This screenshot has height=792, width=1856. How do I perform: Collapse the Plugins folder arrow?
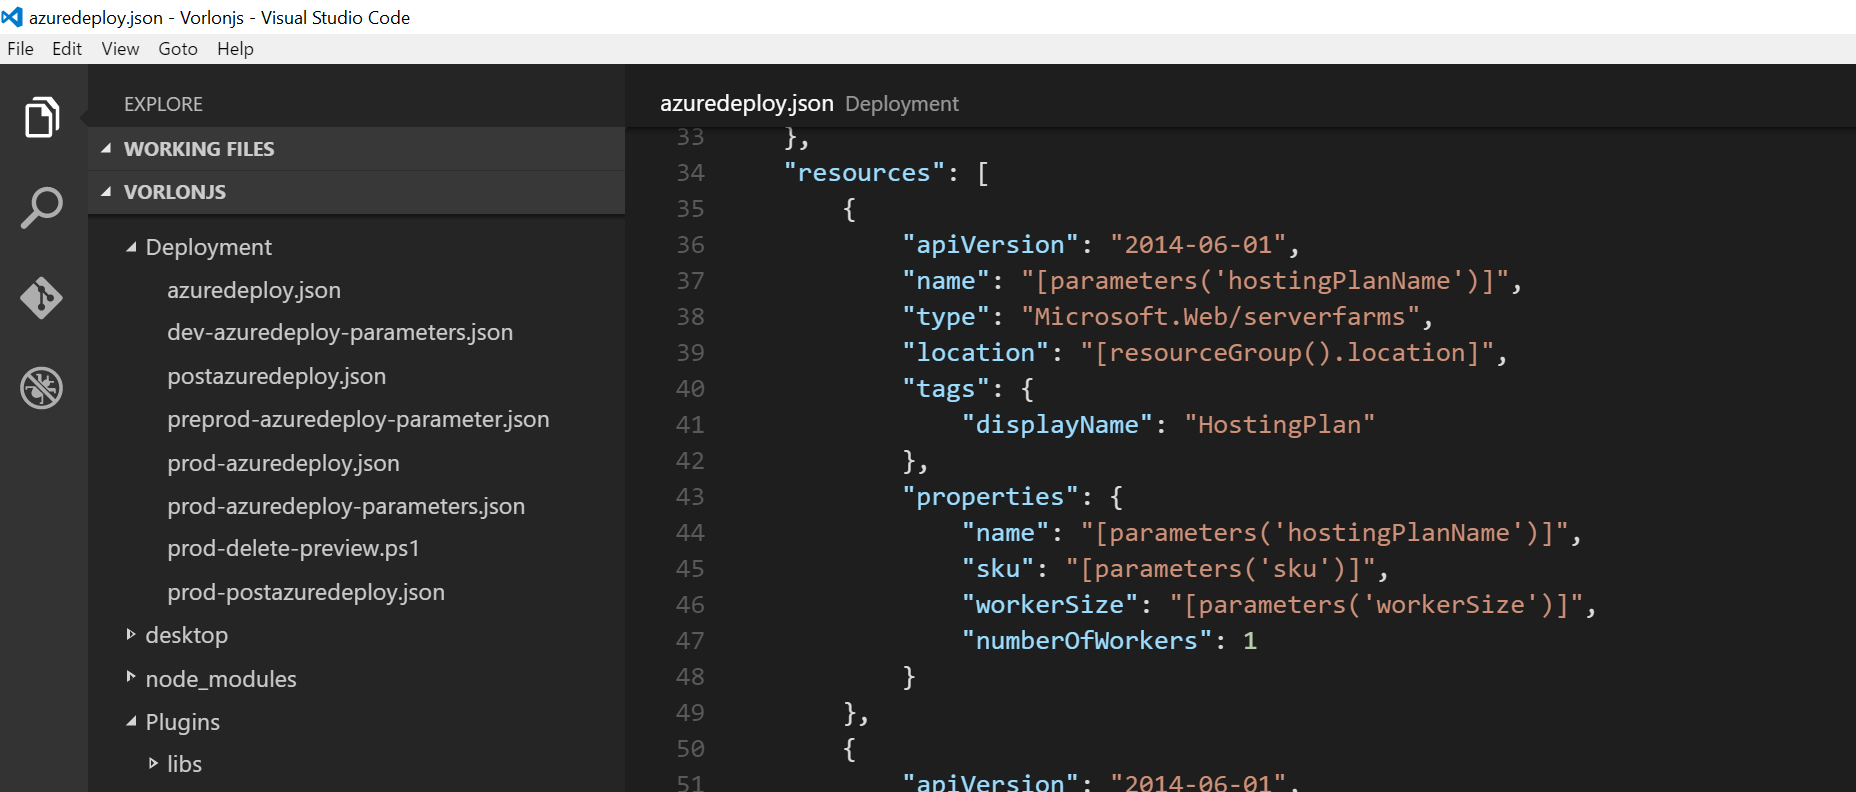131,721
